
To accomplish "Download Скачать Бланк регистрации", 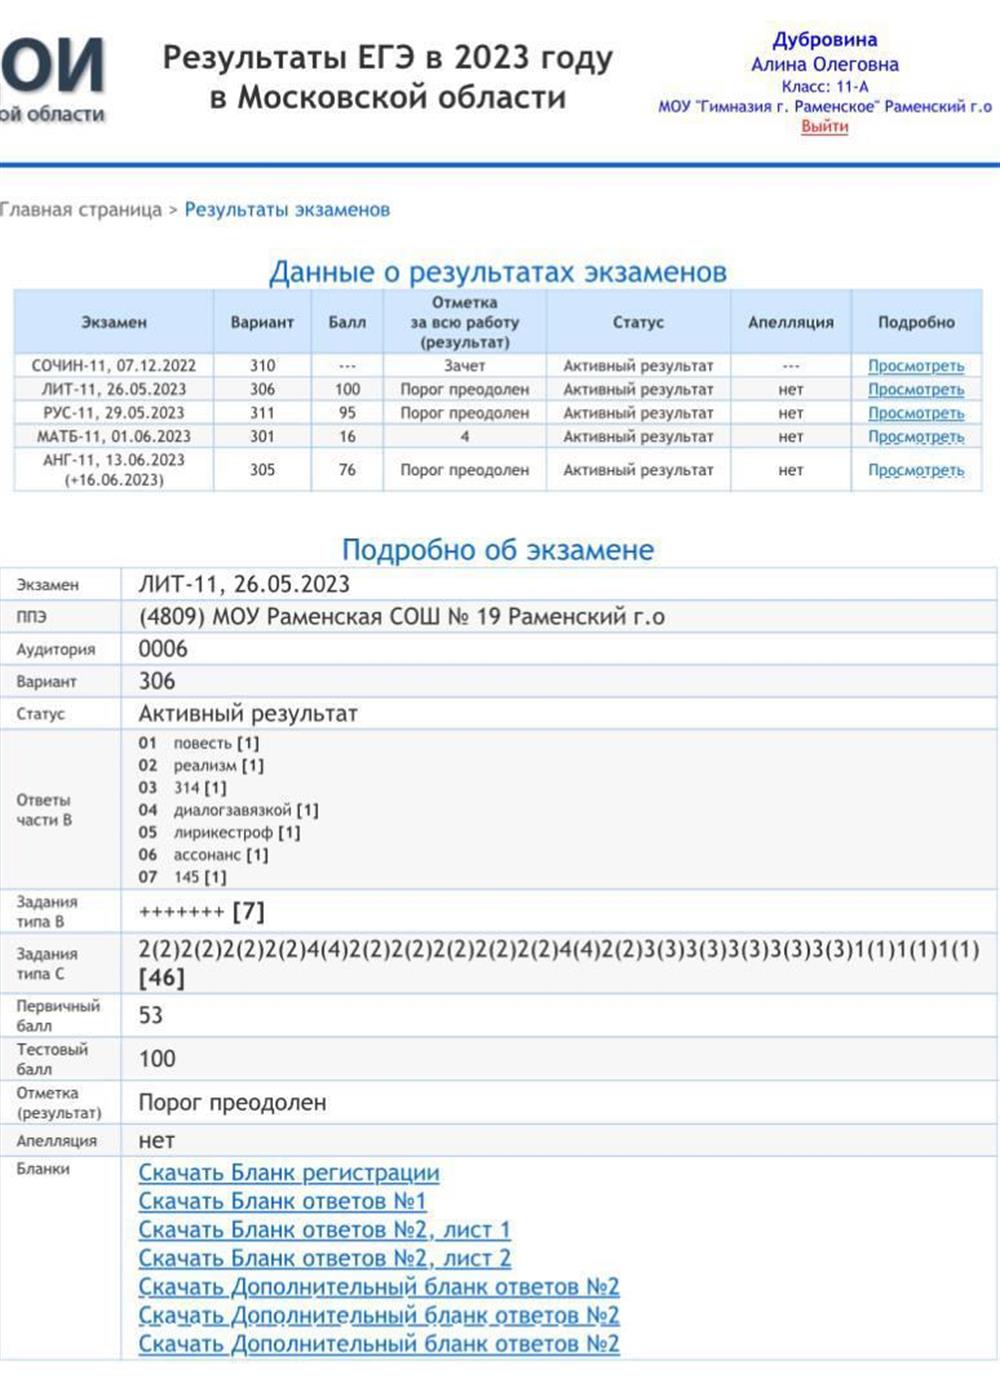I will [289, 1172].
